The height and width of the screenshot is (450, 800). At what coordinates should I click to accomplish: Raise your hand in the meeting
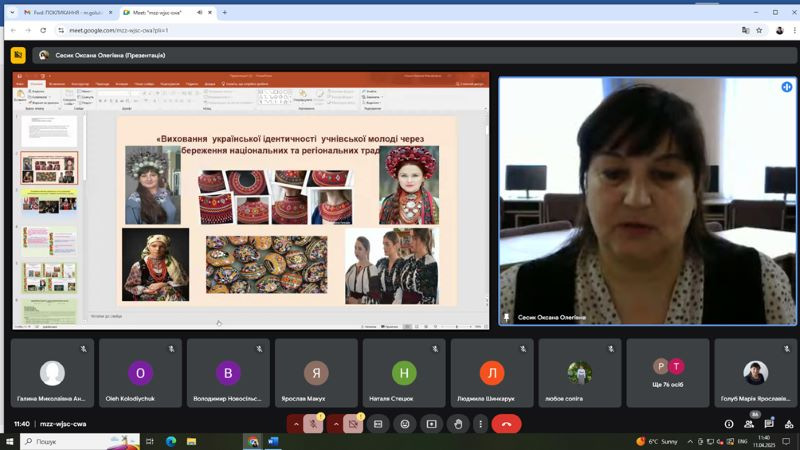coord(458,424)
